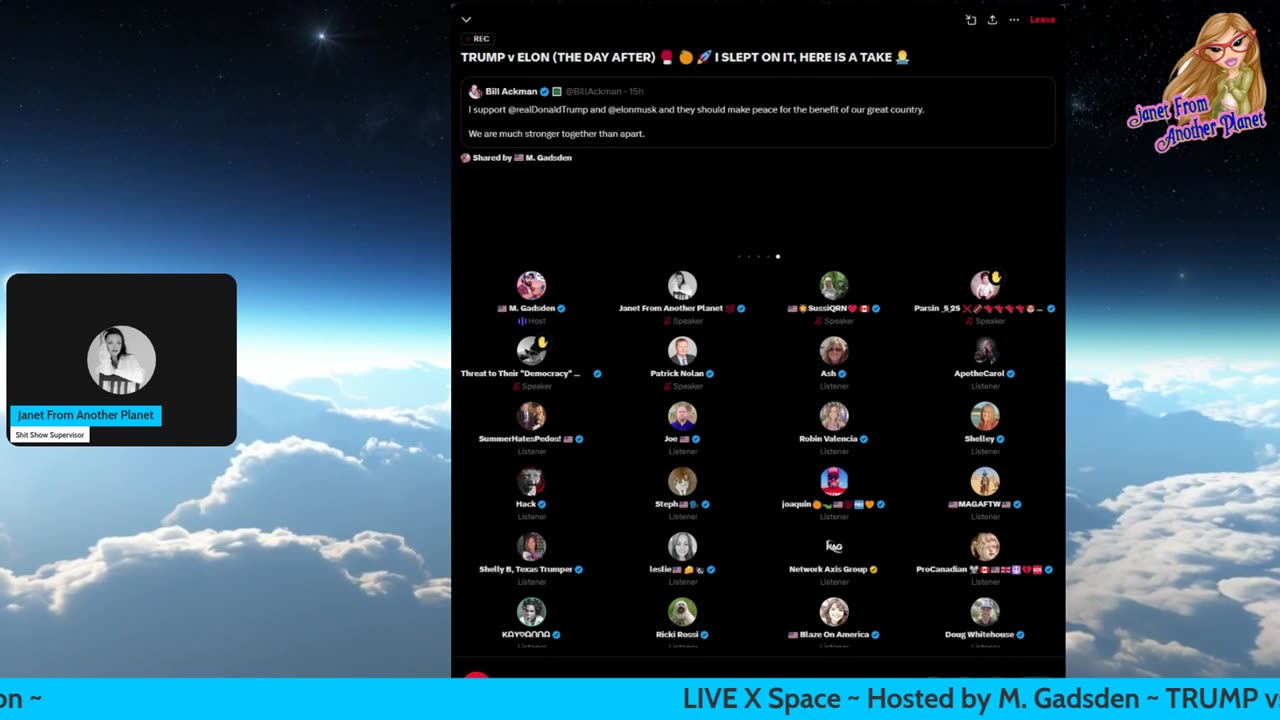Open the three-dot more options menu

point(1014,19)
